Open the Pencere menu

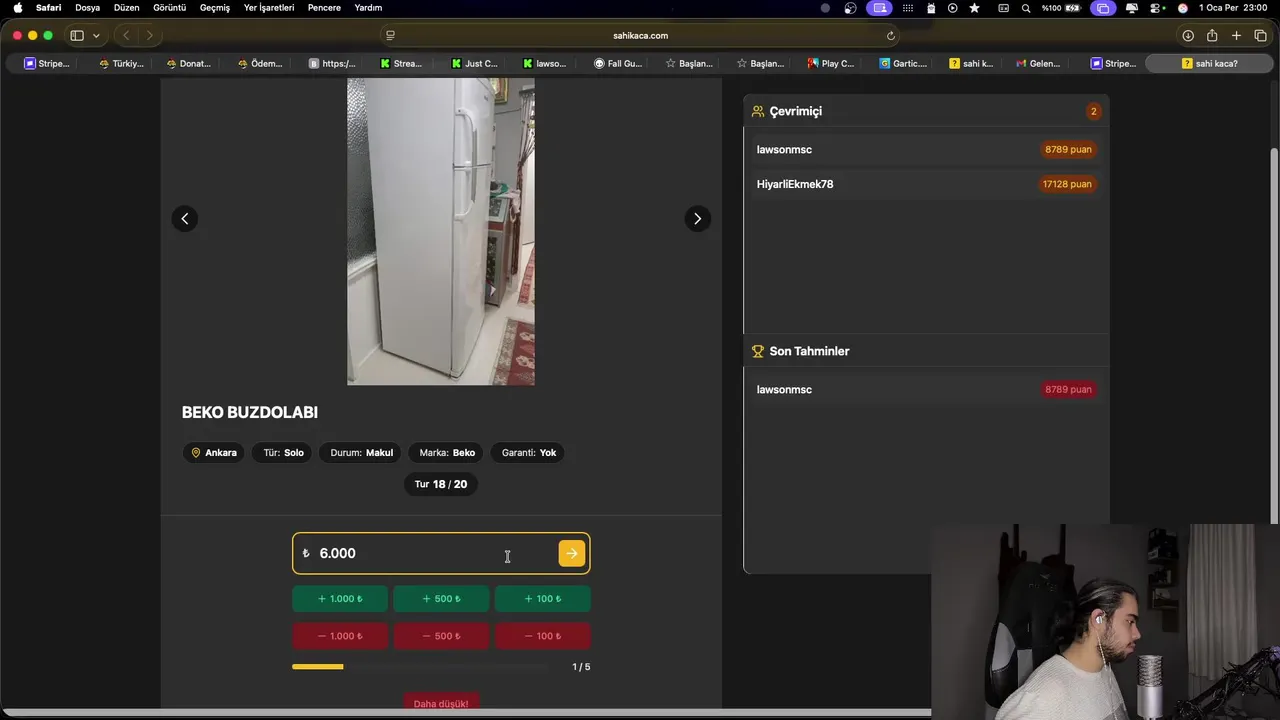click(x=324, y=7)
